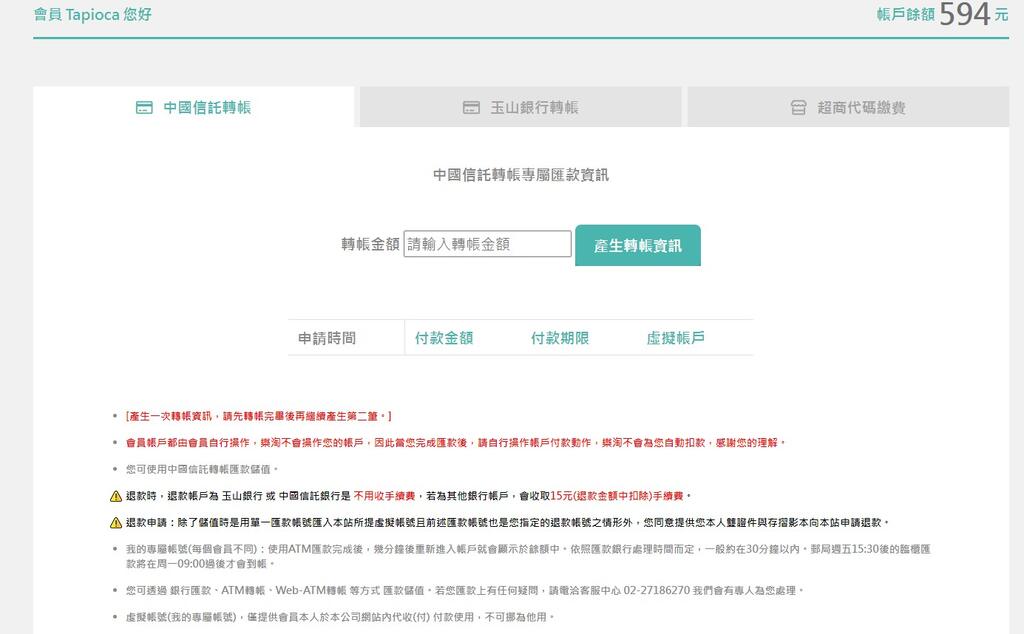Screen dimensions: 1024x634
Task: Click the red 會員帳戶都由會員自行操作 notice
Action: tap(455, 443)
